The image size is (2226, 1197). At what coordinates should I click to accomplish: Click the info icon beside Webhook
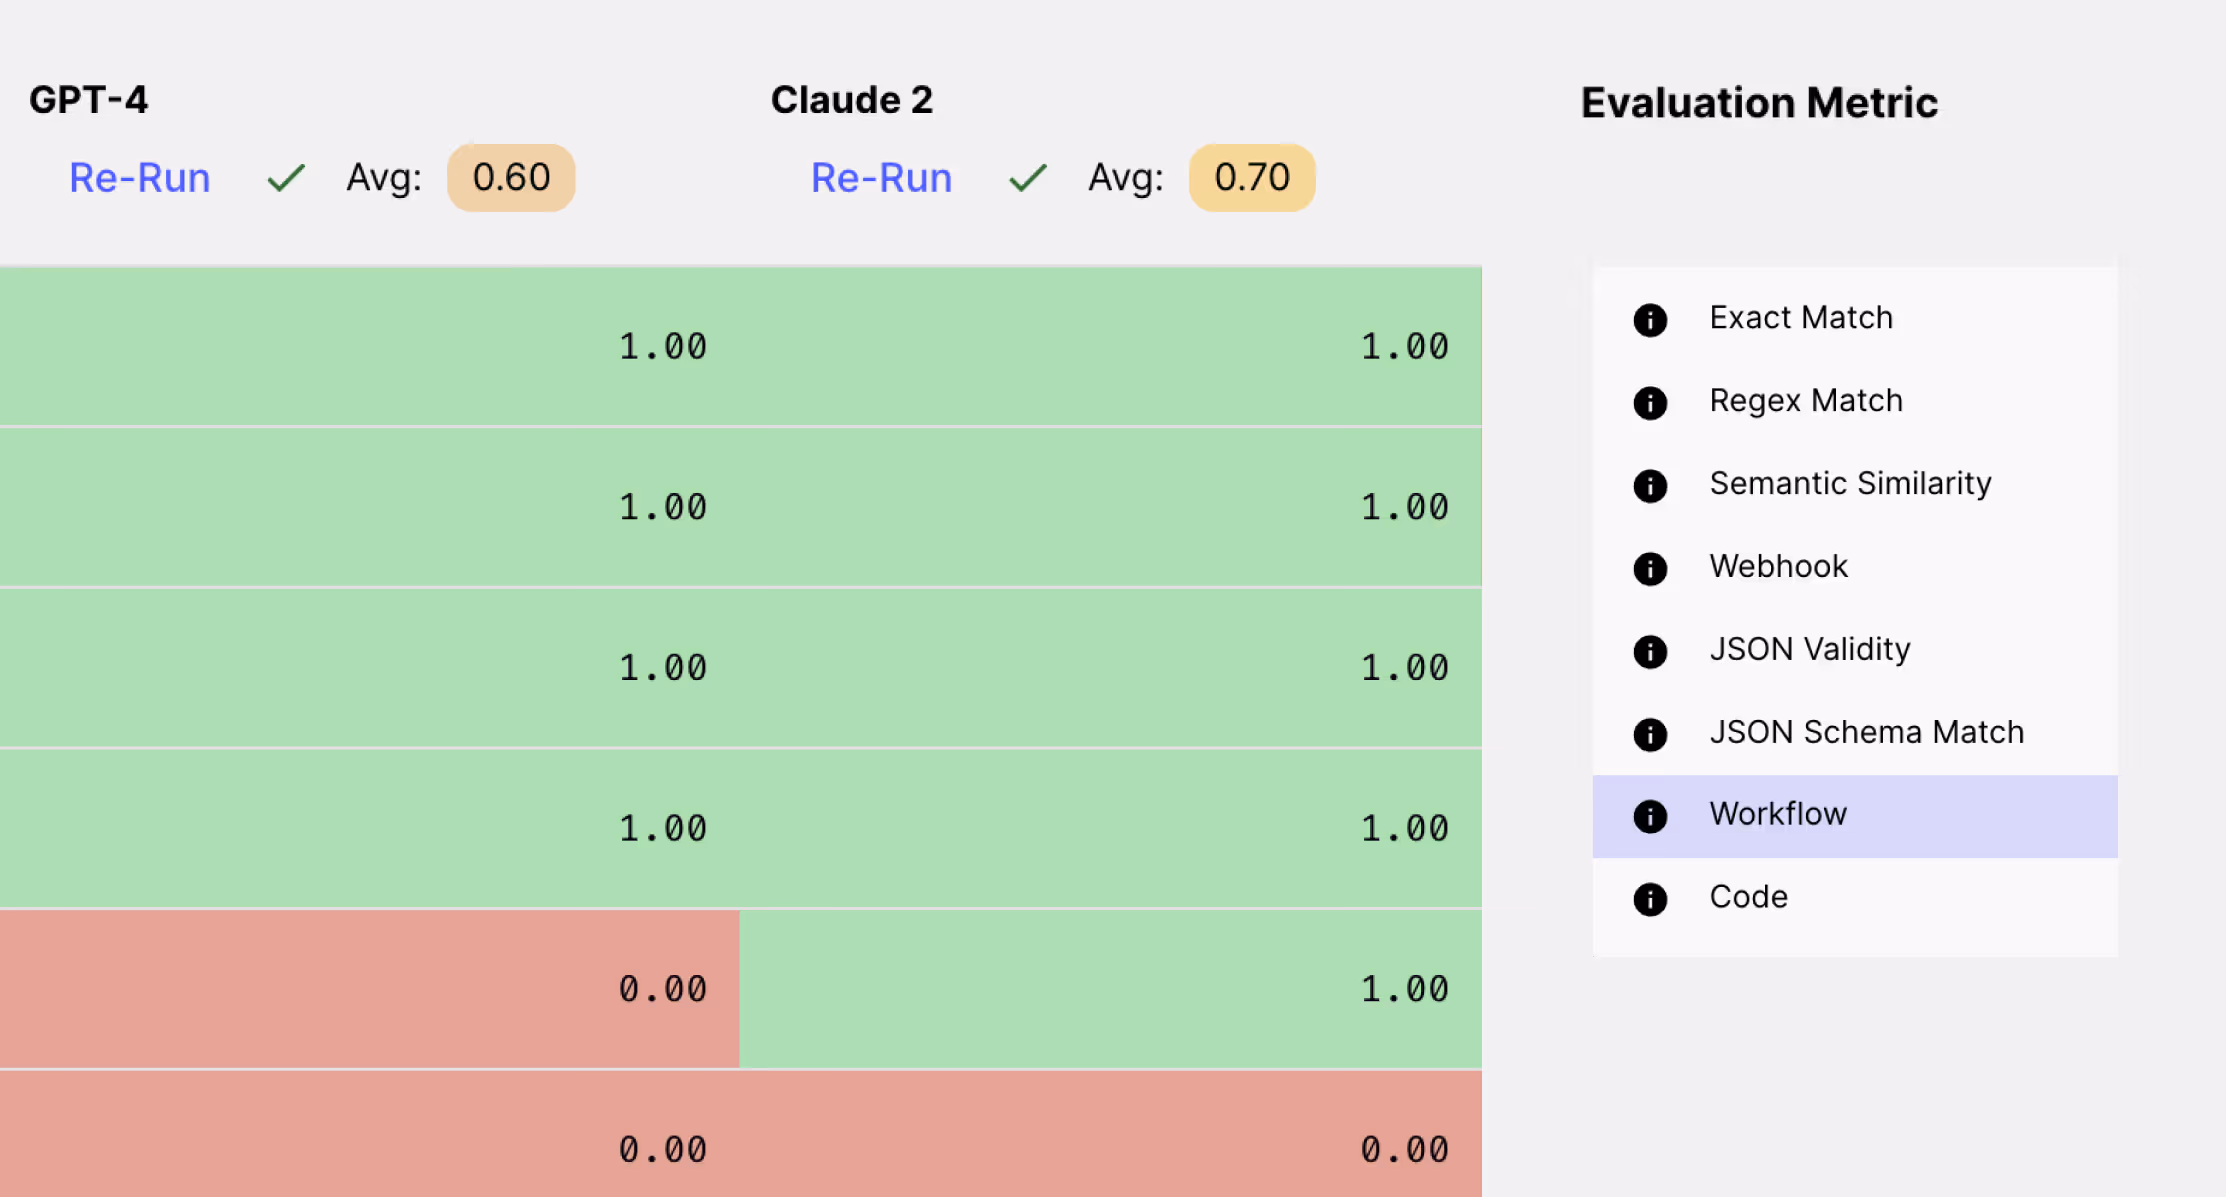[x=1650, y=569]
